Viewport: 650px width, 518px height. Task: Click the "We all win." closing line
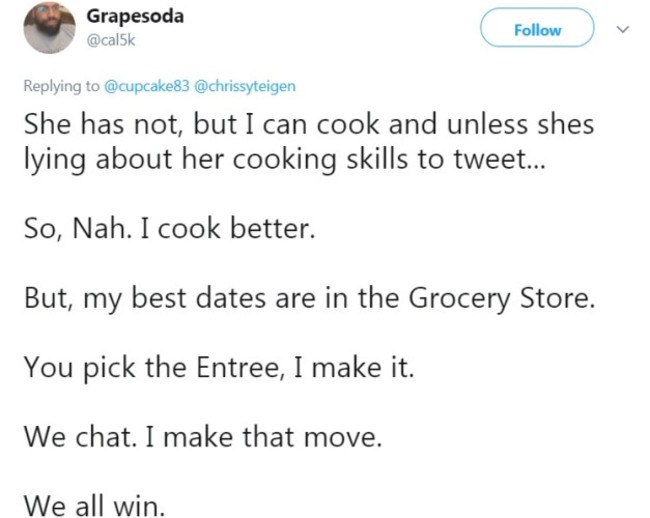click(x=94, y=505)
